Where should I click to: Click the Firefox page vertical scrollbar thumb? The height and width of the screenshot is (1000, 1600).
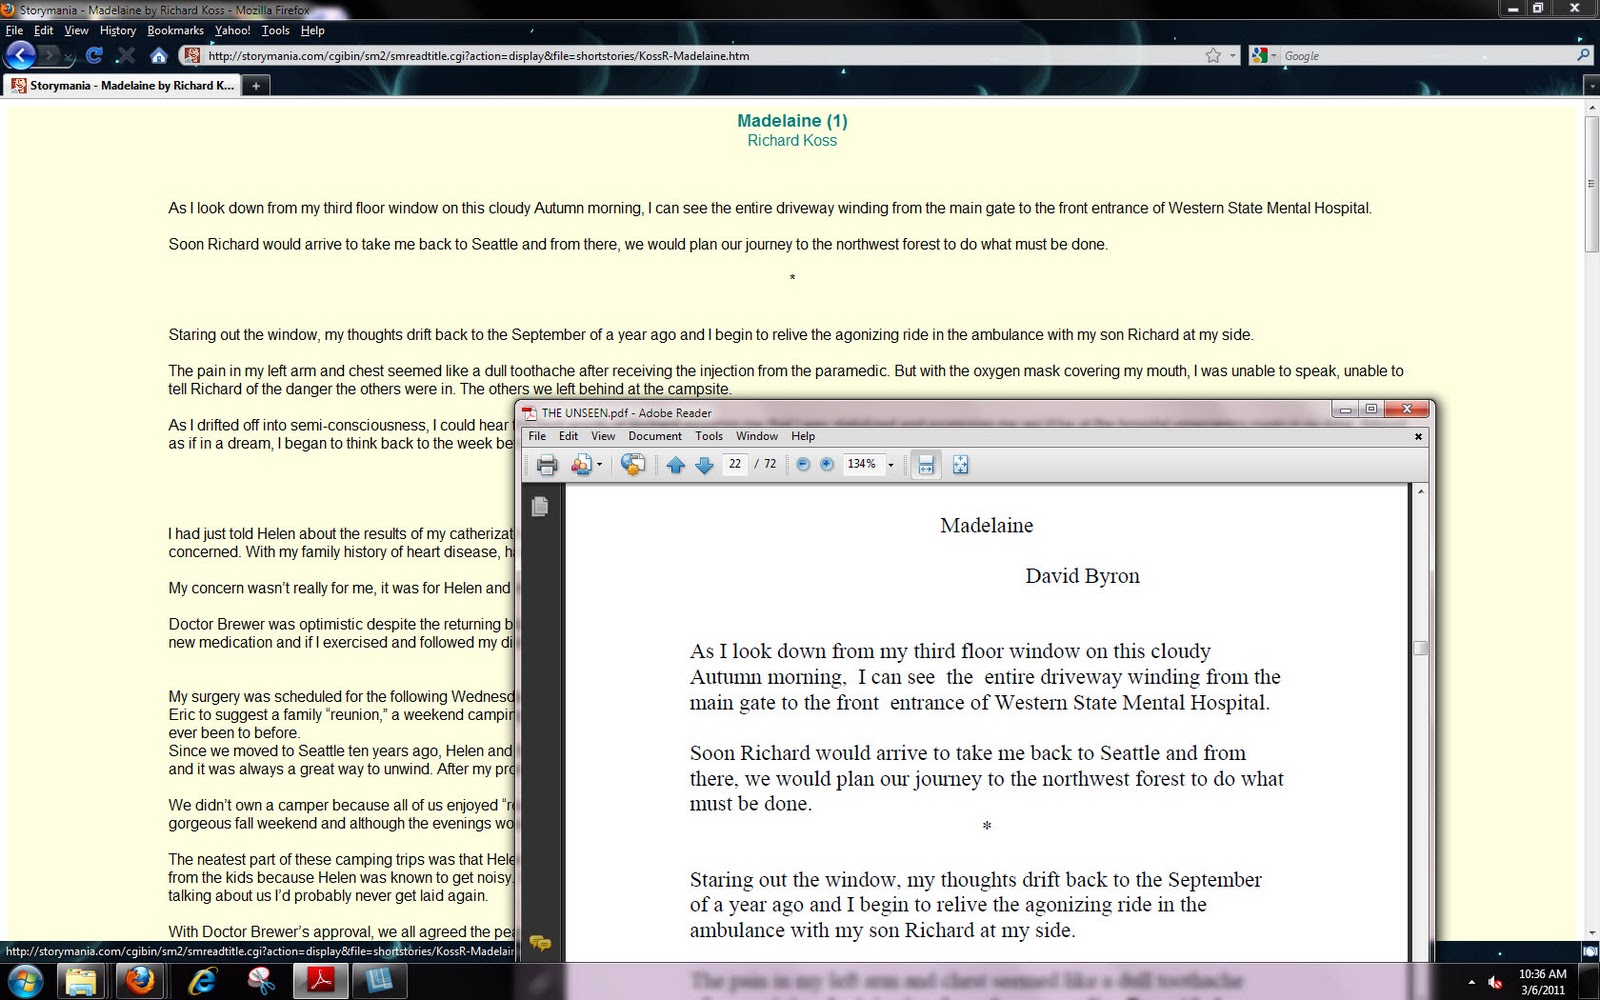1592,184
